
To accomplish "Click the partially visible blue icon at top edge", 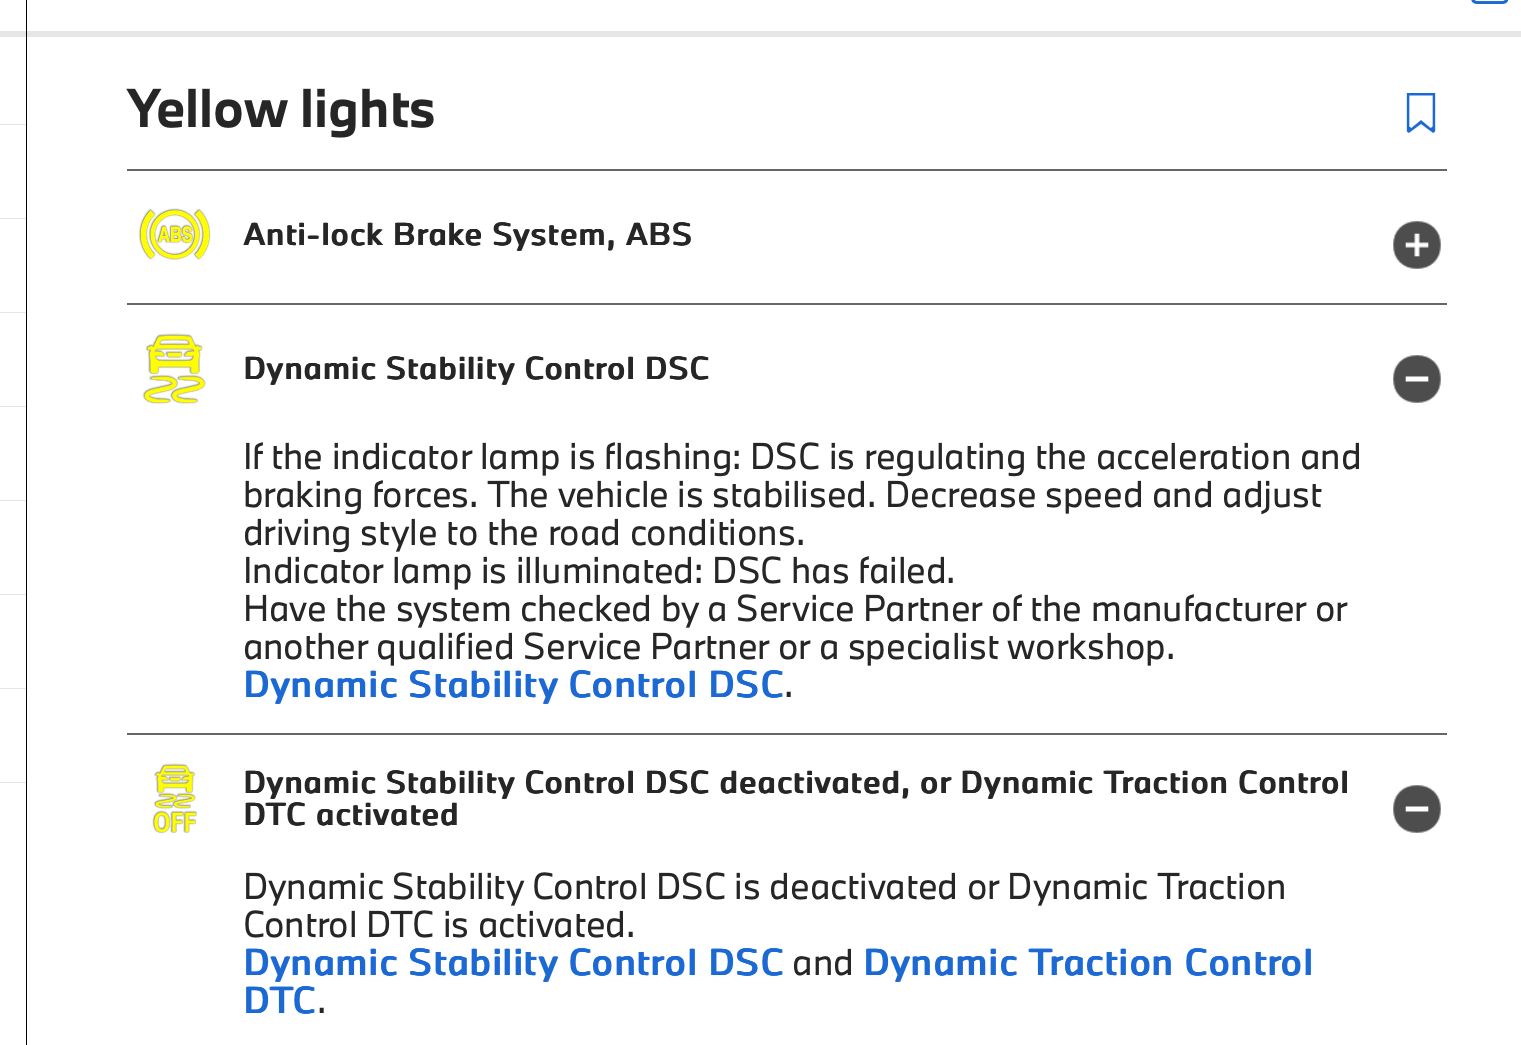I will [1488, 3].
